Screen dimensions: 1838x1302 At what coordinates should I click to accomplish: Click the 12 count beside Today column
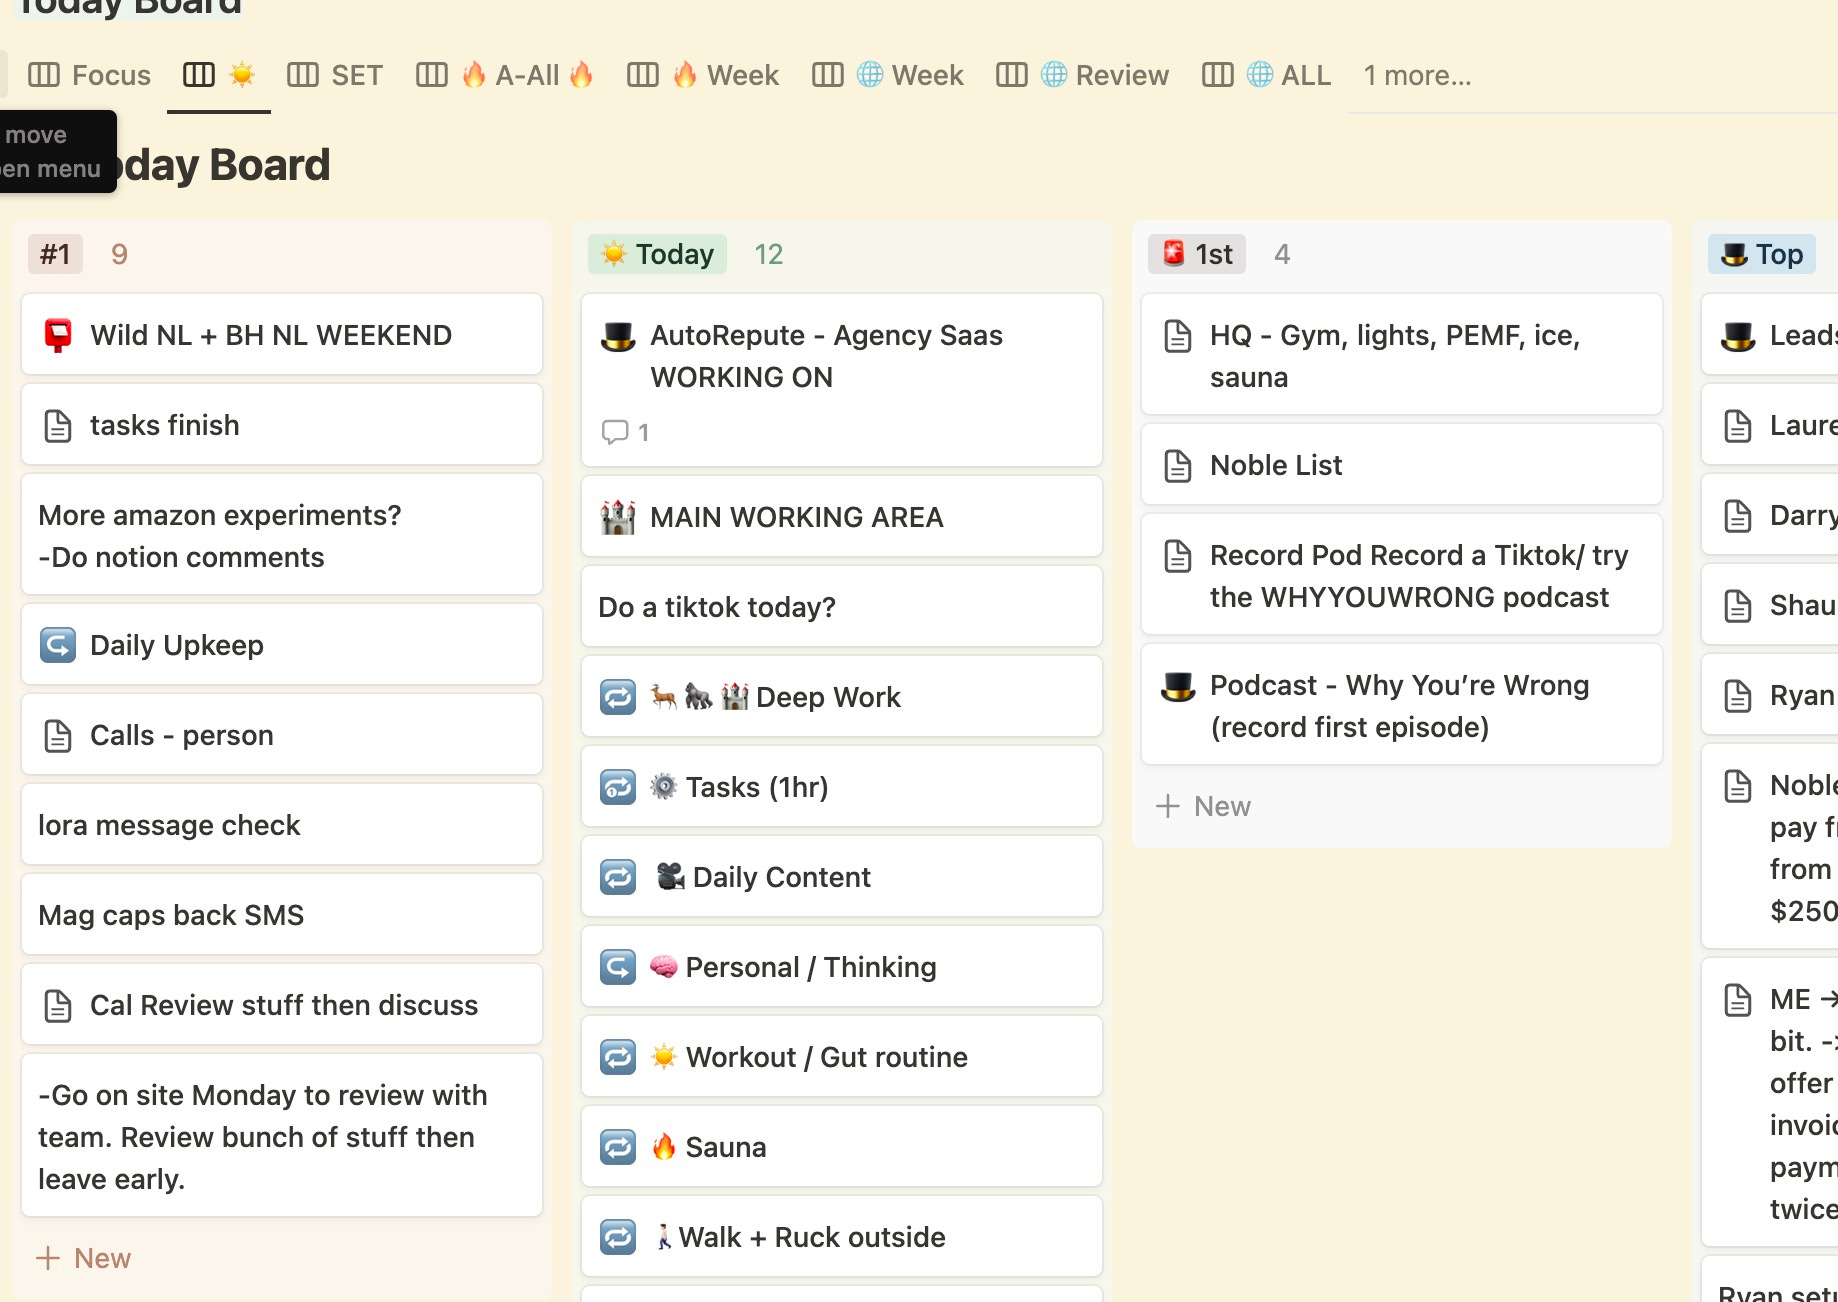coord(768,254)
